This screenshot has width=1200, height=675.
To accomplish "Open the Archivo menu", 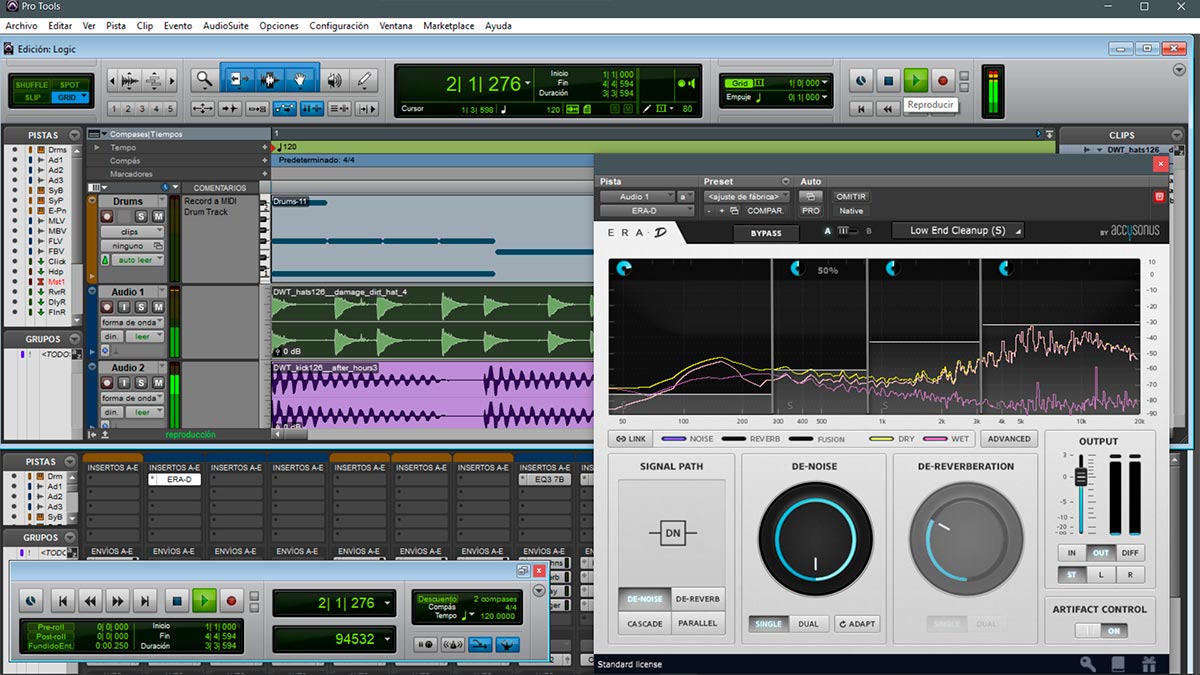I will [x=21, y=26].
